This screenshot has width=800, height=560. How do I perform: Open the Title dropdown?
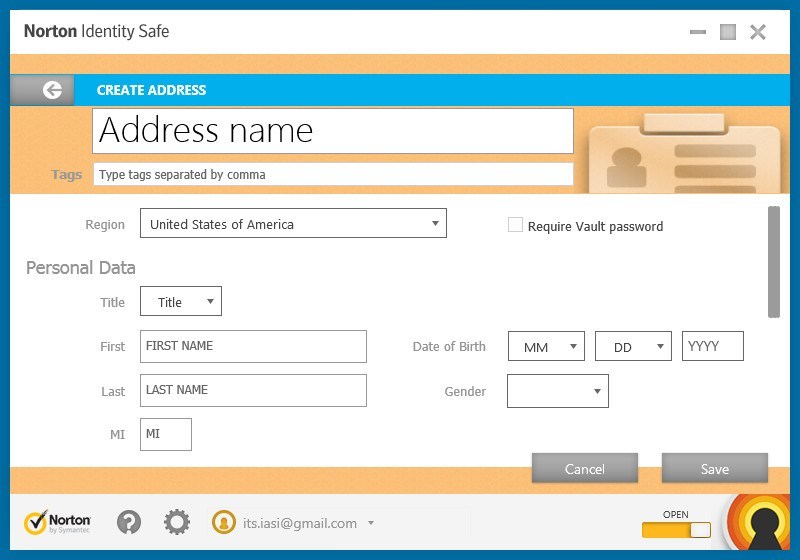pyautogui.click(x=181, y=301)
